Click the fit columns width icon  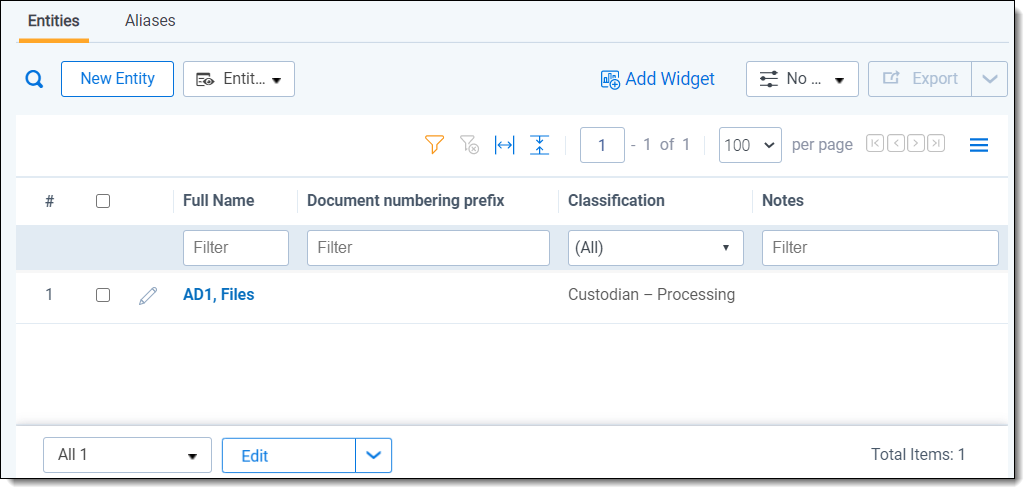[505, 145]
